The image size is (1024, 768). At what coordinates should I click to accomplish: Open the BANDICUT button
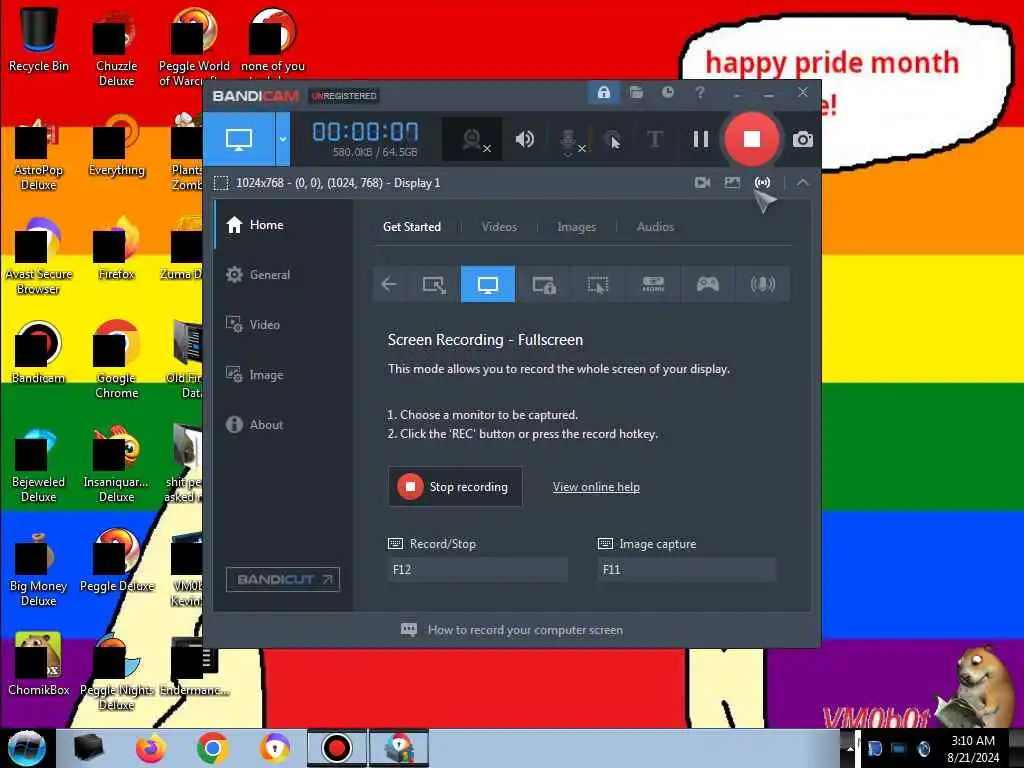click(x=283, y=579)
